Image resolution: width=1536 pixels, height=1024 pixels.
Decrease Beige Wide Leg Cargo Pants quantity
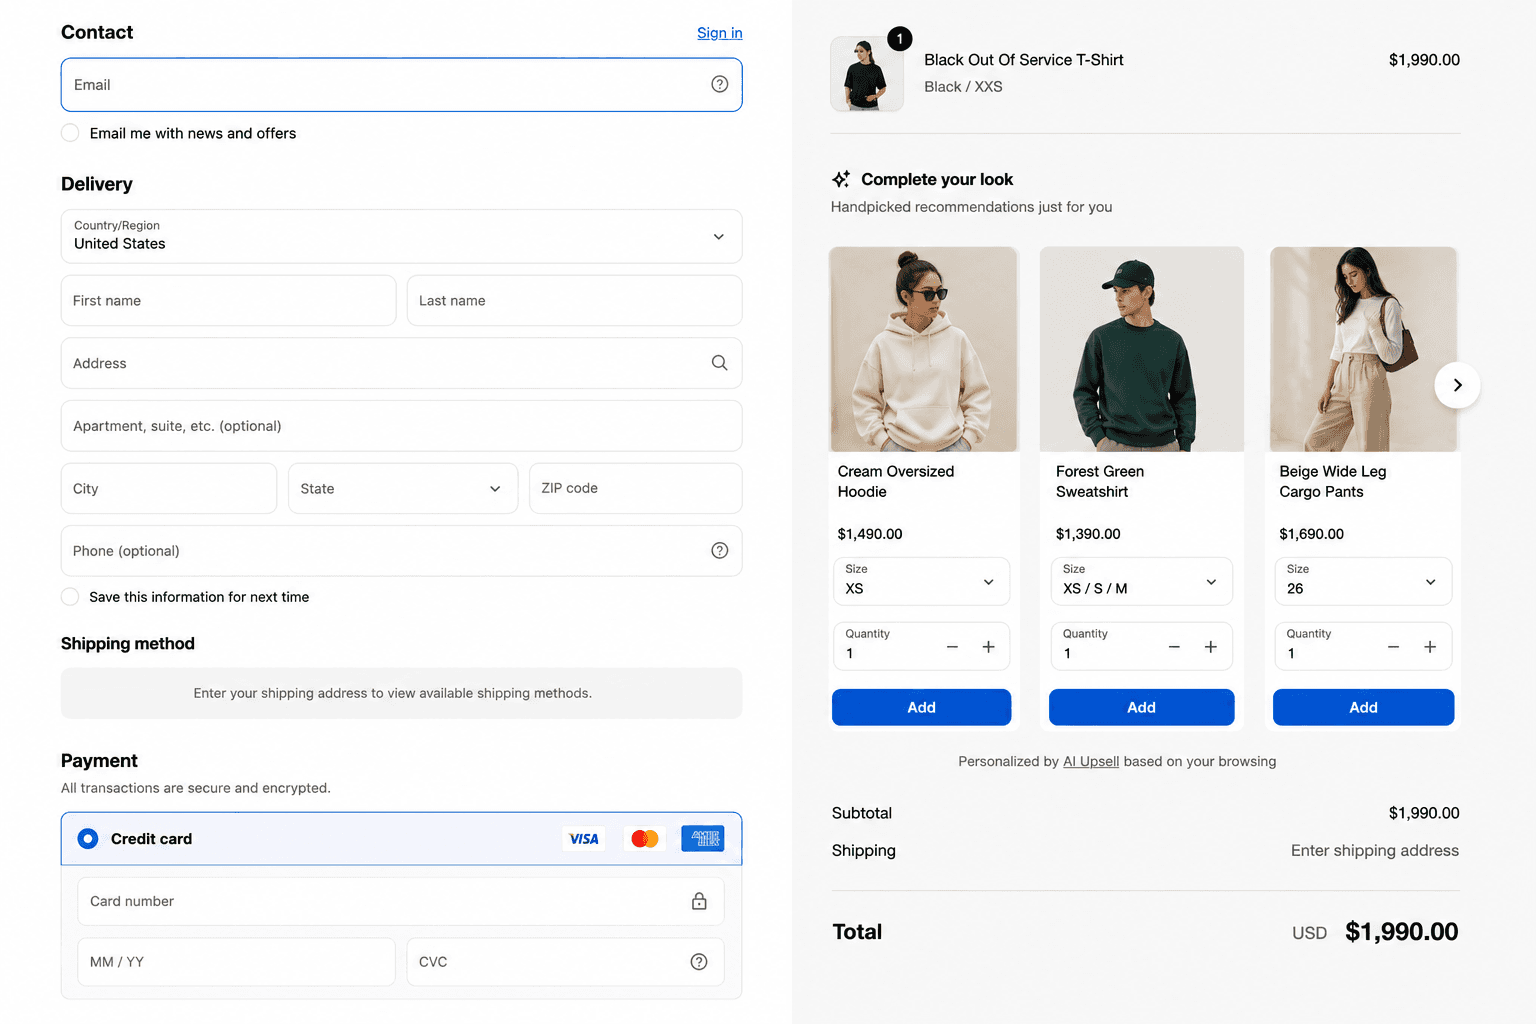[1393, 647]
